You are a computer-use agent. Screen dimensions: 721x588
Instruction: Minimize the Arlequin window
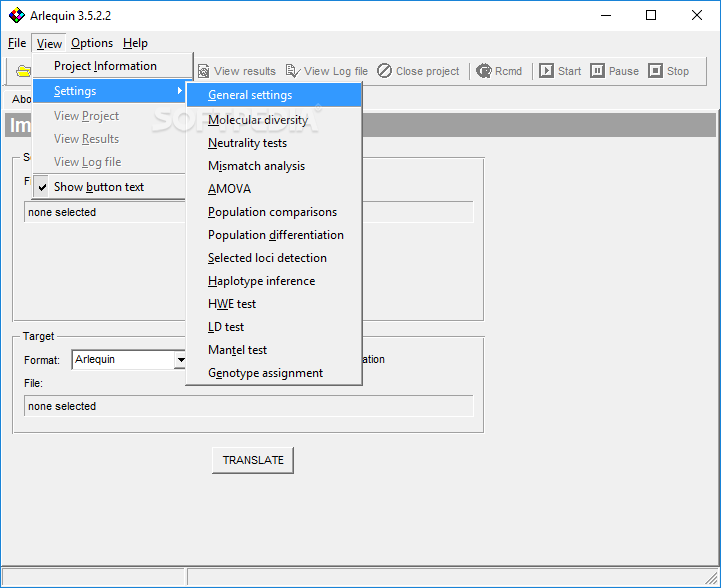[x=606, y=15]
